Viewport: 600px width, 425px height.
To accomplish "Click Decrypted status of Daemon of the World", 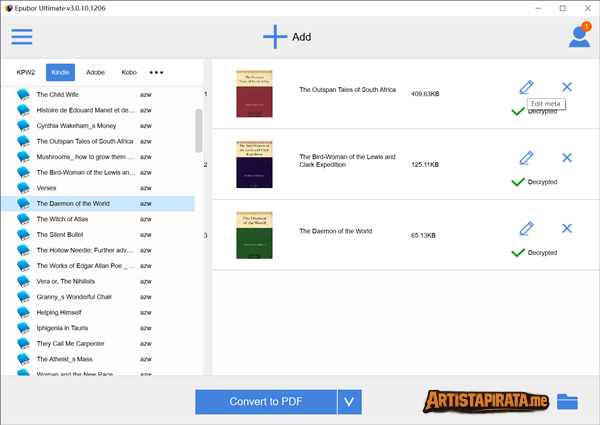I will 534,253.
